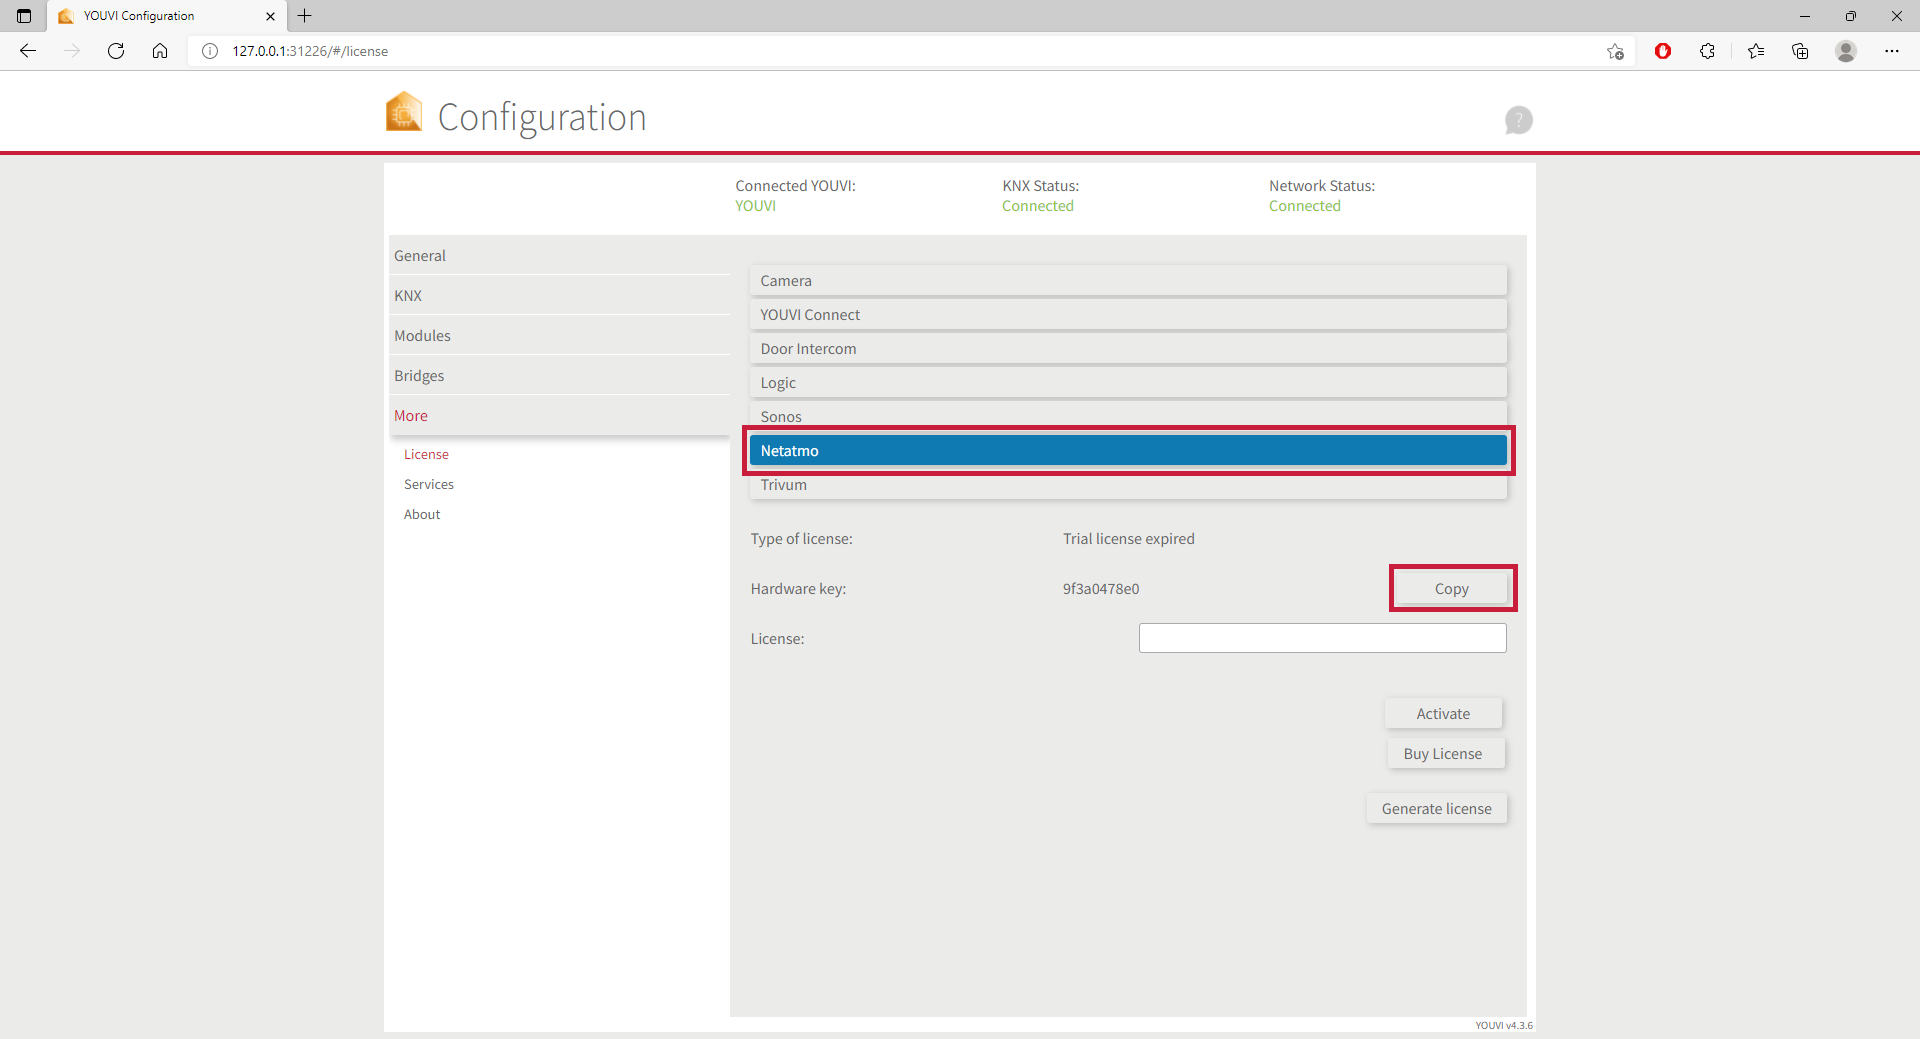Select the About submenu item
Screen dimensions: 1920x1039
pyautogui.click(x=422, y=514)
